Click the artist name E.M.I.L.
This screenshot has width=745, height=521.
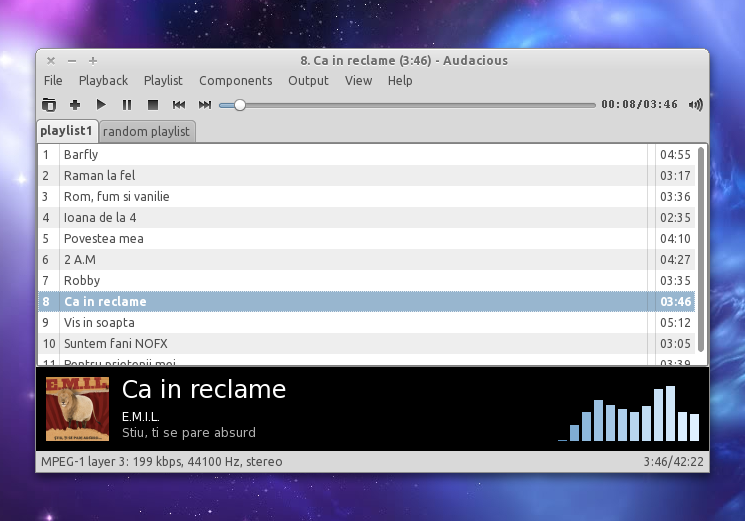pyautogui.click(x=141, y=417)
